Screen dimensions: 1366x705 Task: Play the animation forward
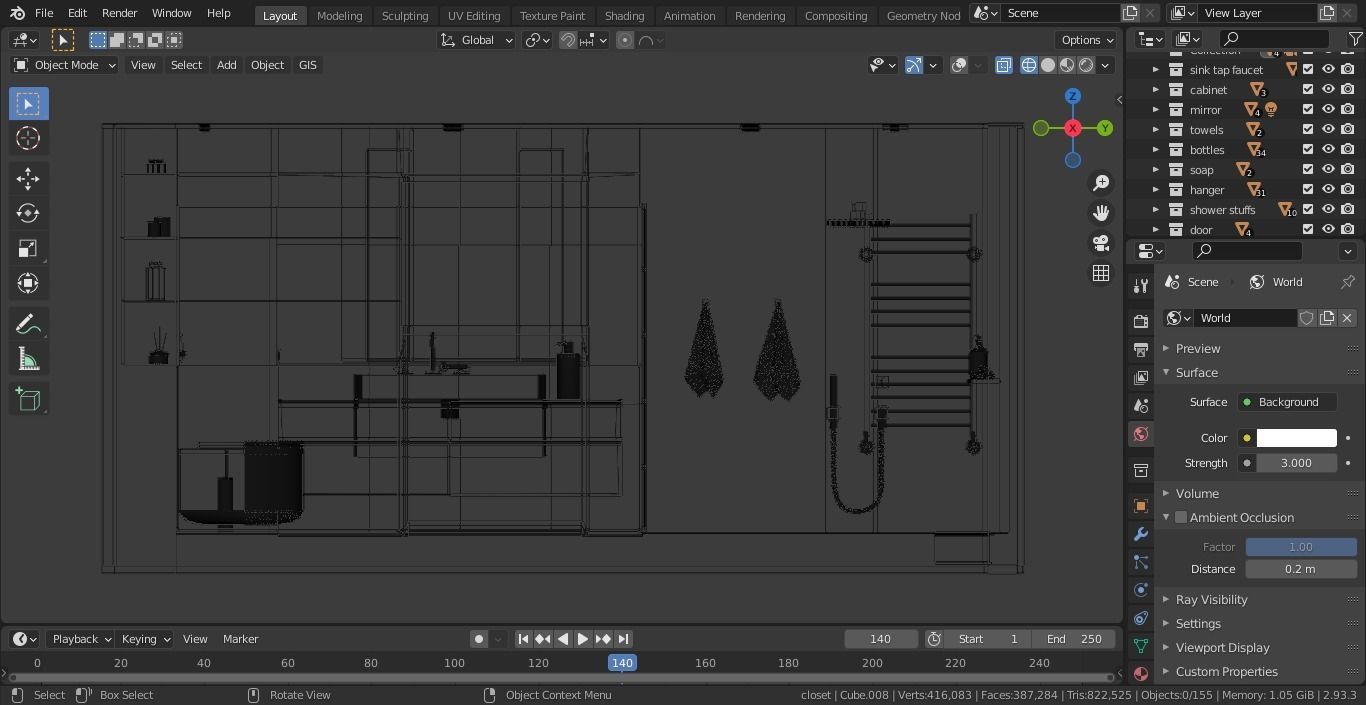click(x=583, y=639)
